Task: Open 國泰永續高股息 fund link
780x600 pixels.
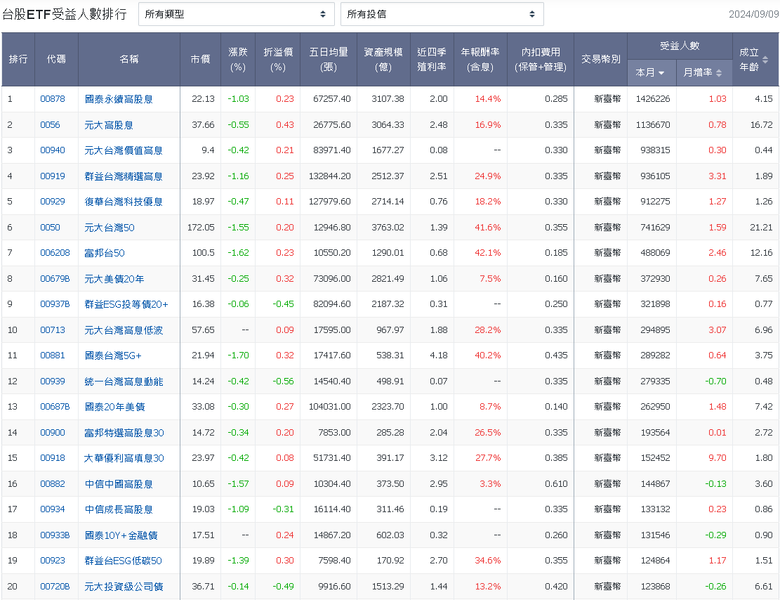Action: point(118,99)
